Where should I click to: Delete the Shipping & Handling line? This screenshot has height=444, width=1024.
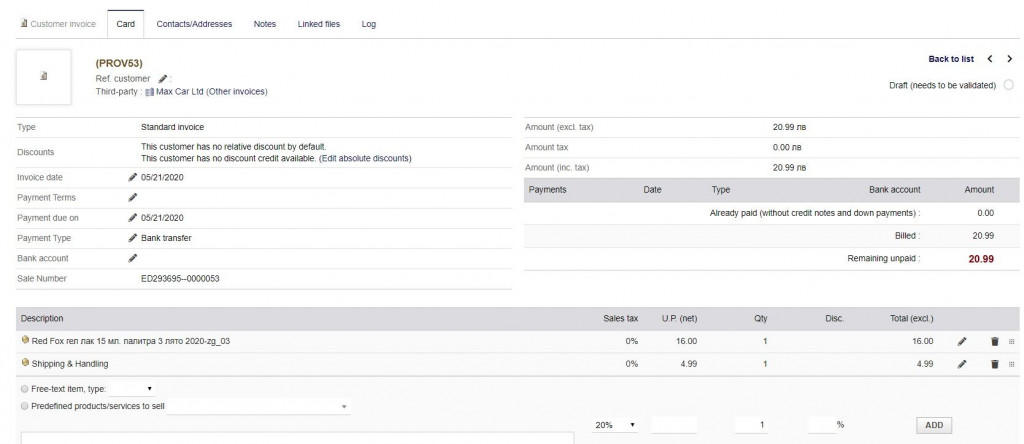pos(994,364)
